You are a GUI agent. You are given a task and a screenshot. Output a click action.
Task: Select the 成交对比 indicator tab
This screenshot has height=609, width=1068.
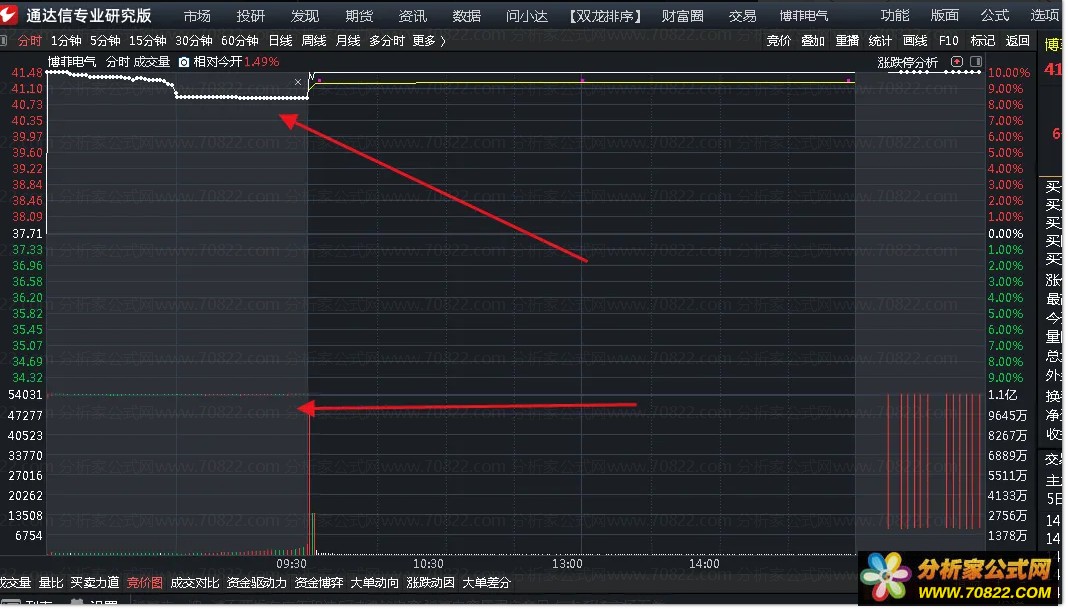click(x=195, y=583)
